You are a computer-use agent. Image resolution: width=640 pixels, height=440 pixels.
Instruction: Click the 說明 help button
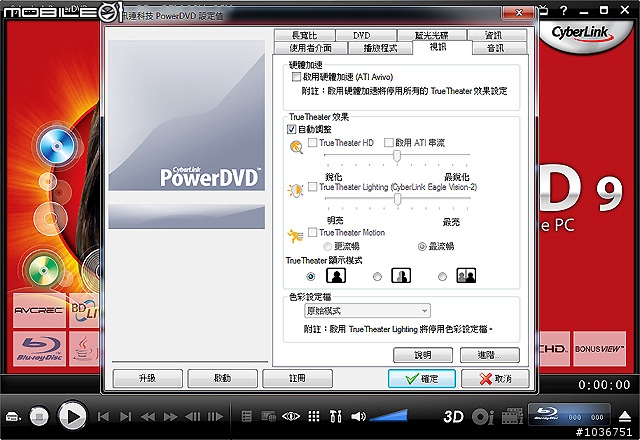(423, 355)
